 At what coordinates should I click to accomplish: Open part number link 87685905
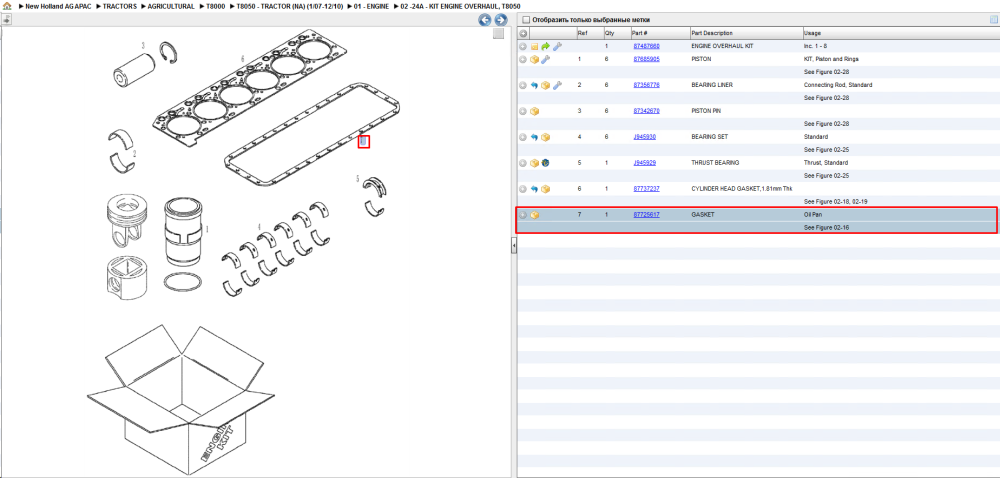646,59
